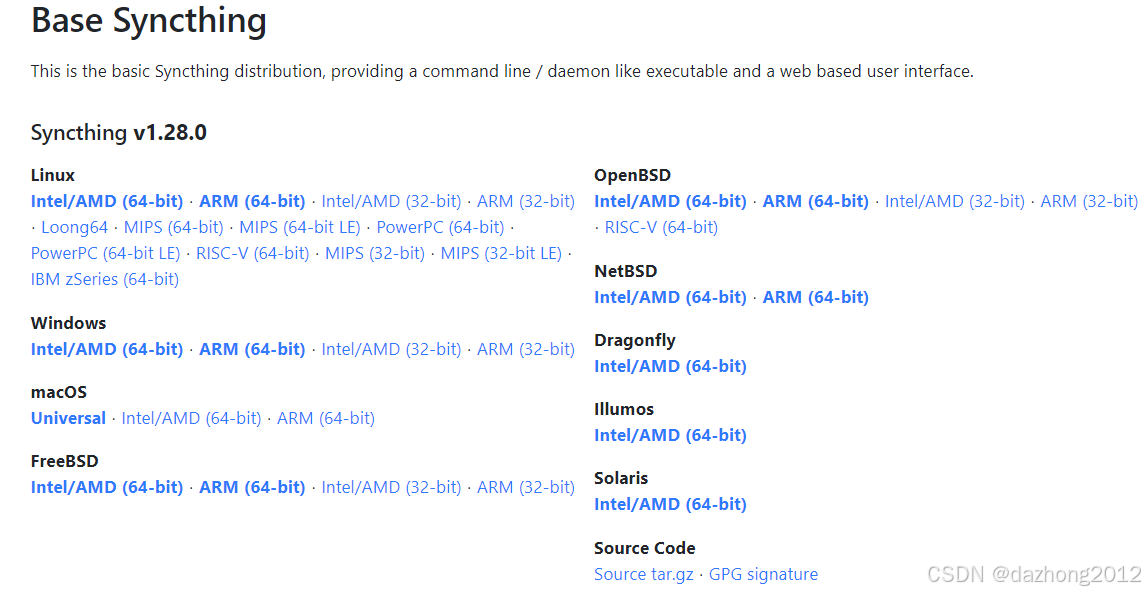
Task: Open FreeBSD Intel/AMD (32-bit) link
Action: (391, 487)
